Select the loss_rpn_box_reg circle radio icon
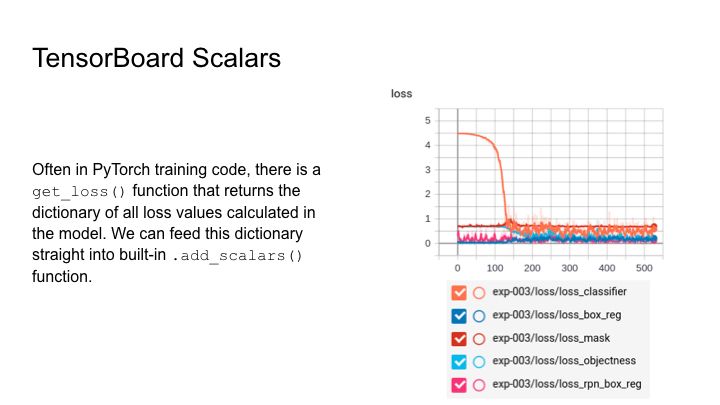This screenshot has height=405, width=720. (x=479, y=385)
